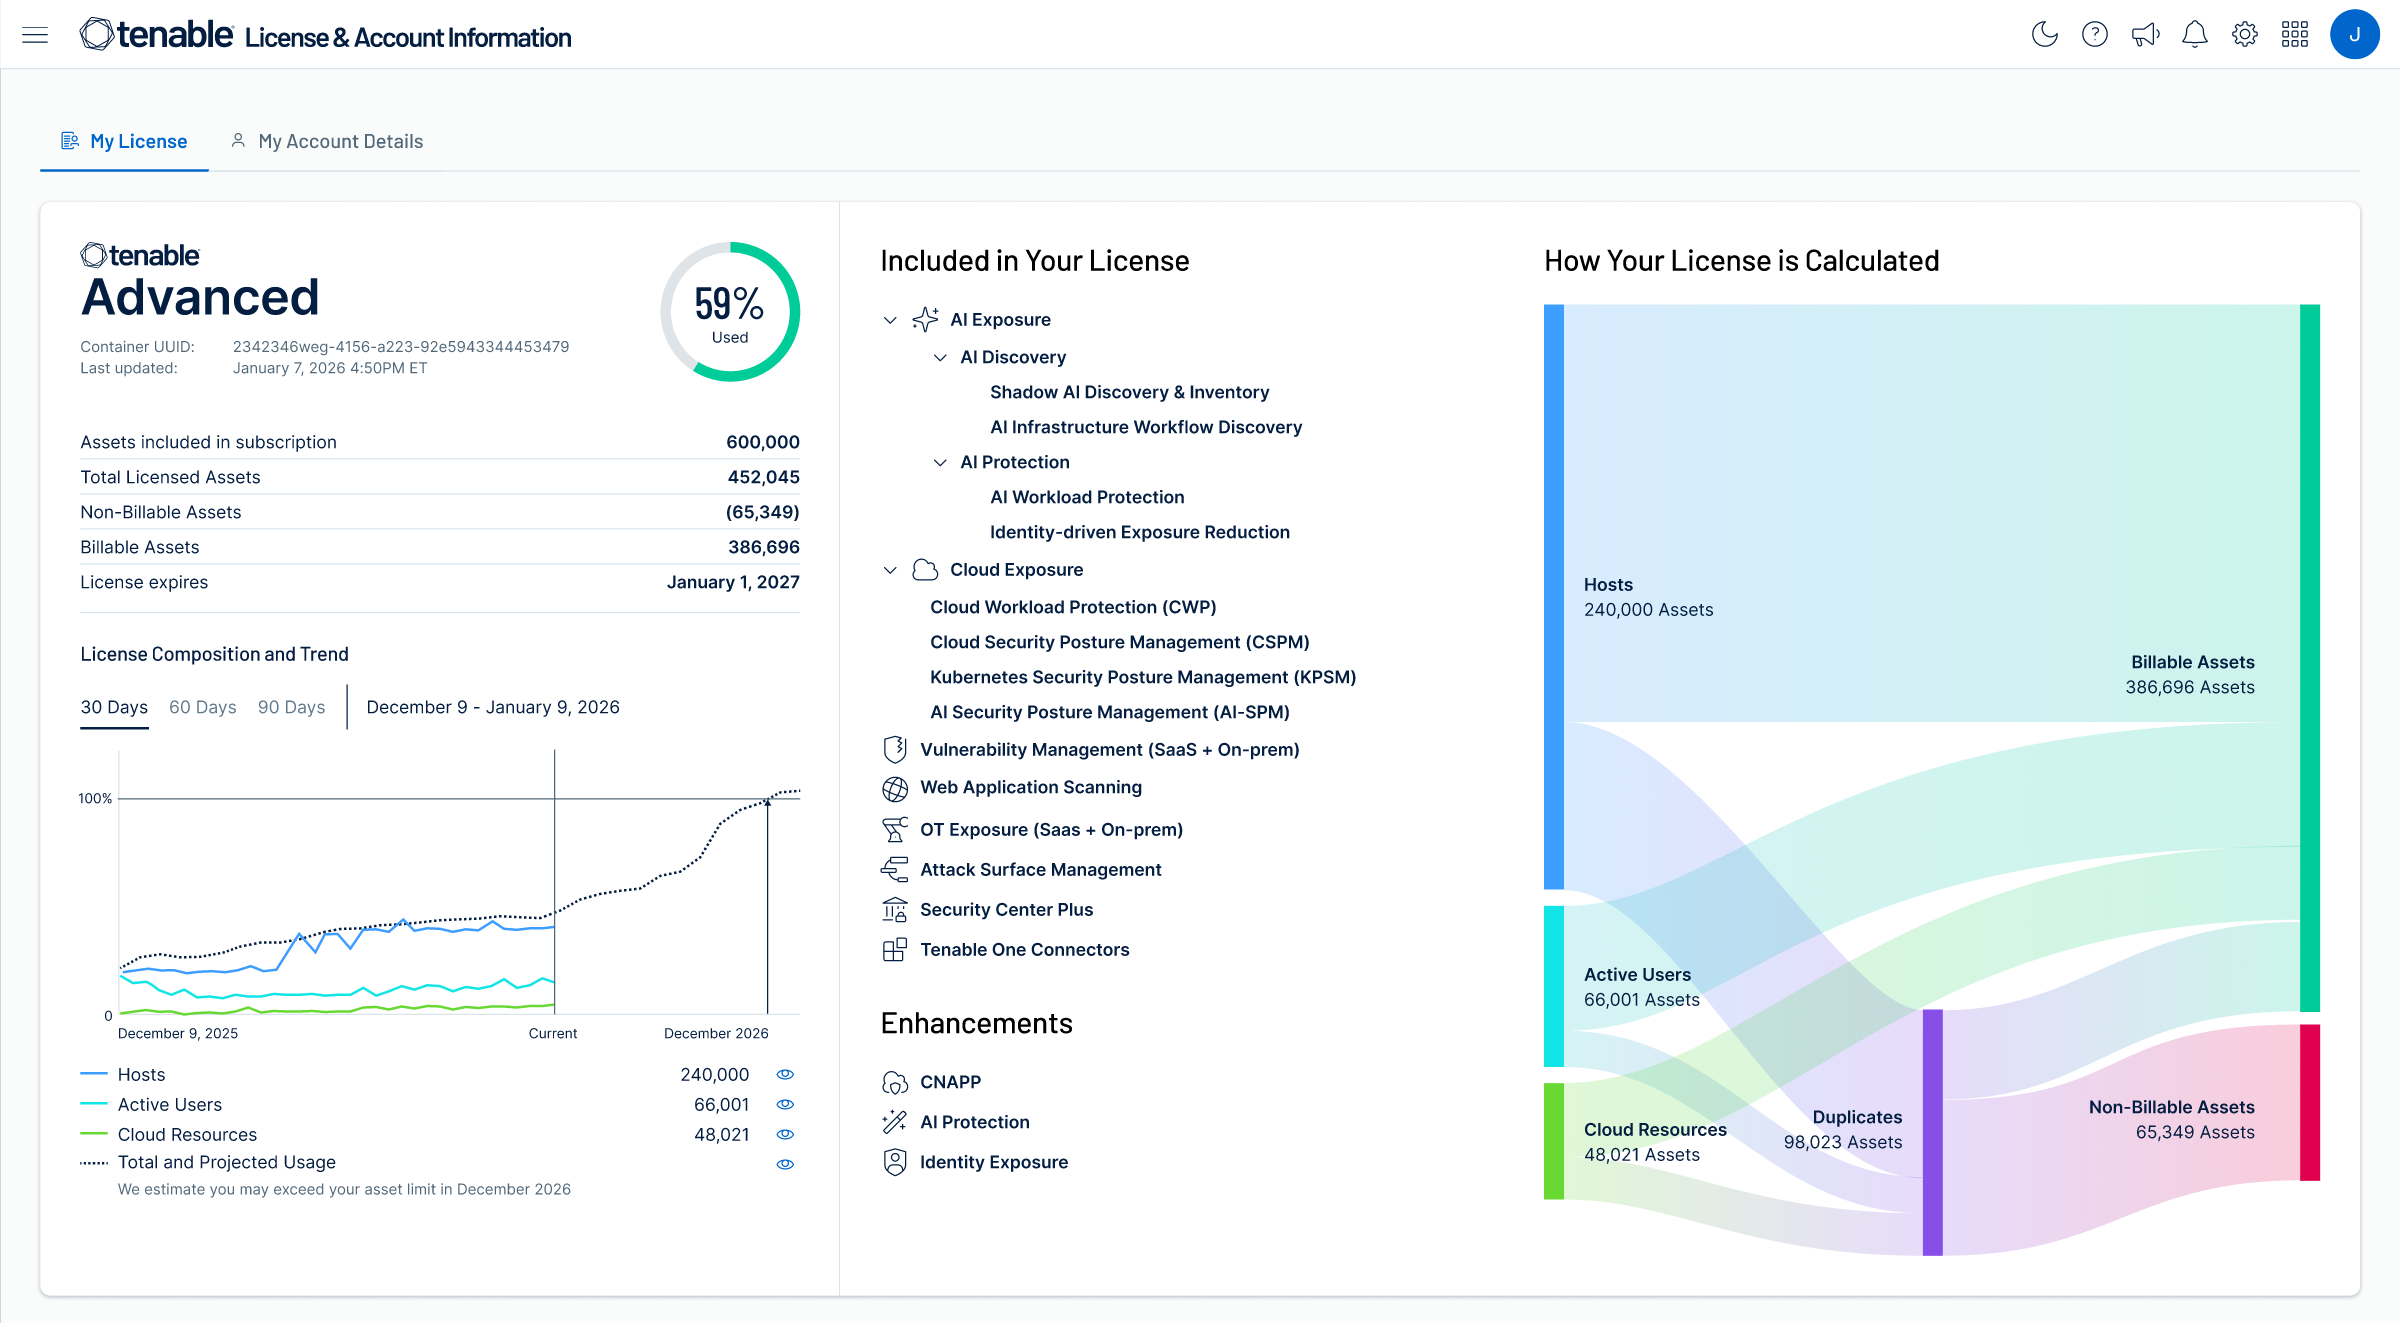2400x1323 pixels.
Task: Select the 60 Days range
Action: pos(202,707)
